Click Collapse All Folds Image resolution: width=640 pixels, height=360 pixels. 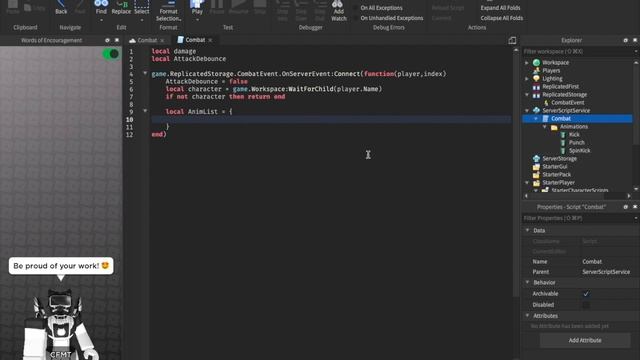pyautogui.click(x=502, y=18)
